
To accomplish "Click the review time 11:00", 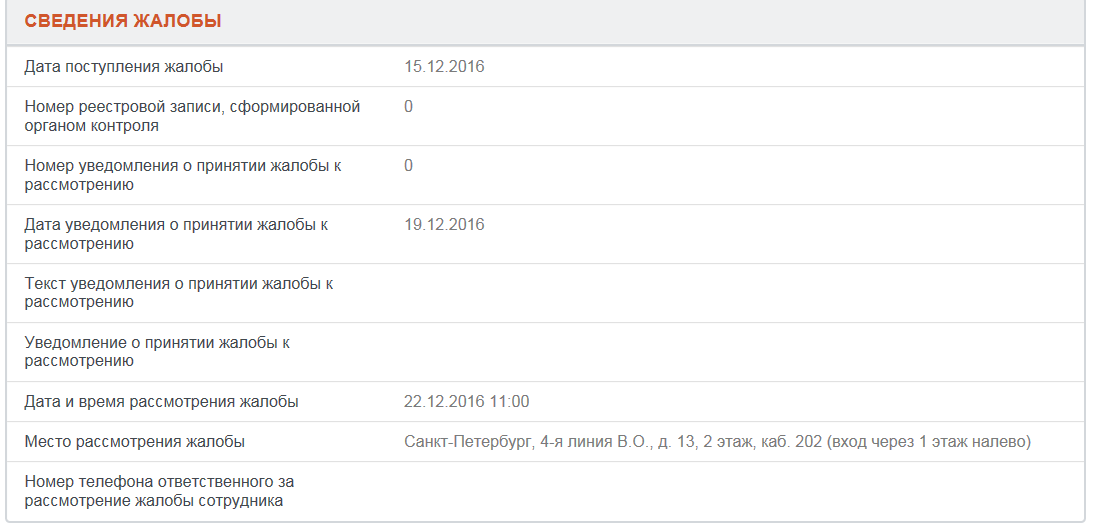I will pyautogui.click(x=509, y=402).
